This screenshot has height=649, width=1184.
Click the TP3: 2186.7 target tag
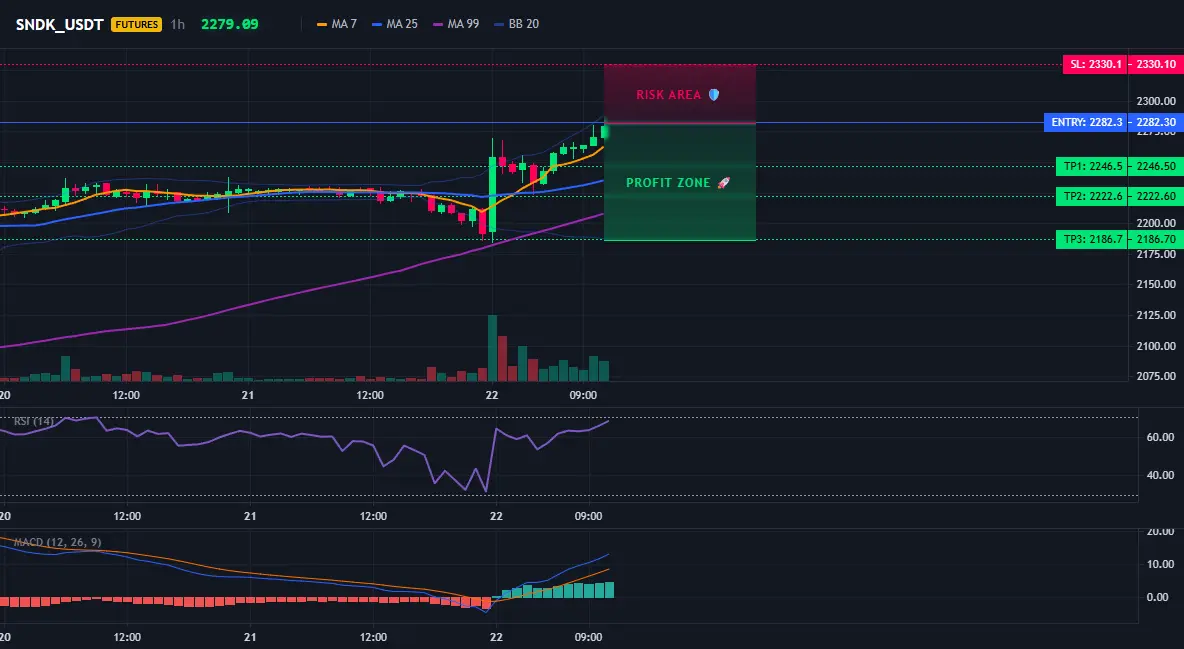(1092, 240)
